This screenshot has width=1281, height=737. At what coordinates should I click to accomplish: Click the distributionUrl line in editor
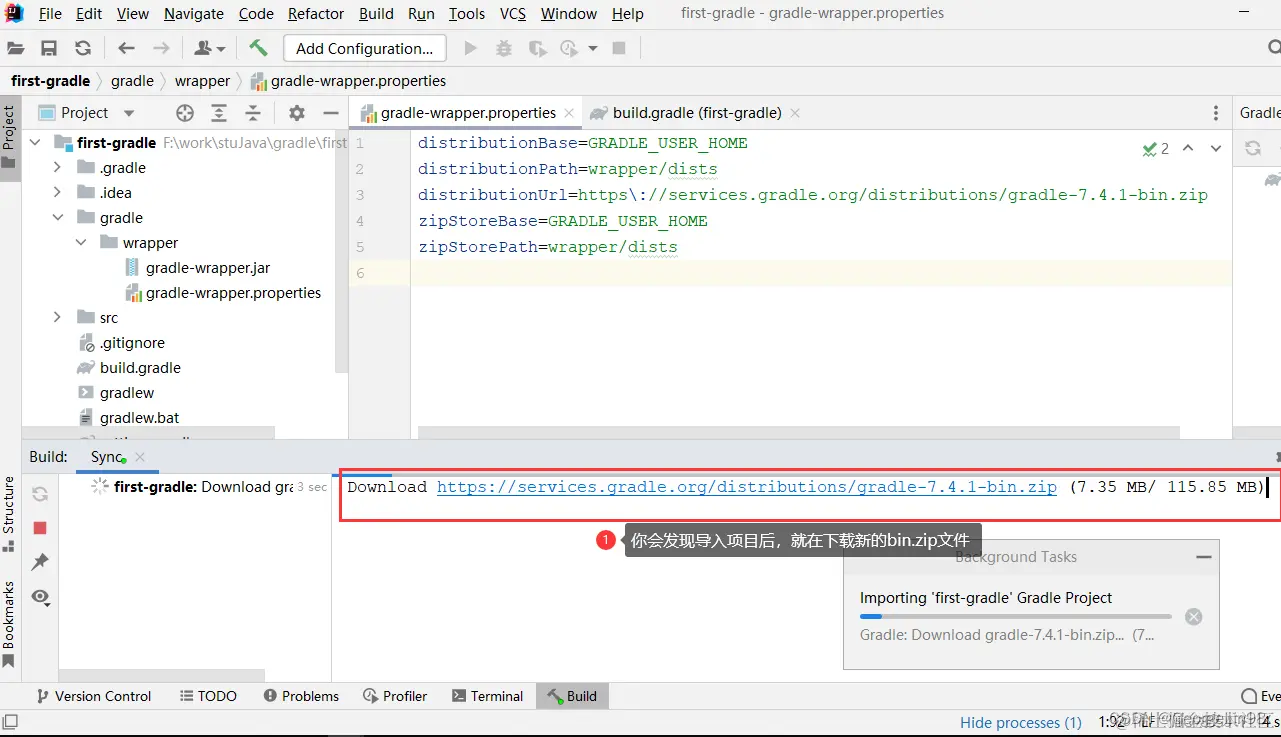[x=812, y=195]
